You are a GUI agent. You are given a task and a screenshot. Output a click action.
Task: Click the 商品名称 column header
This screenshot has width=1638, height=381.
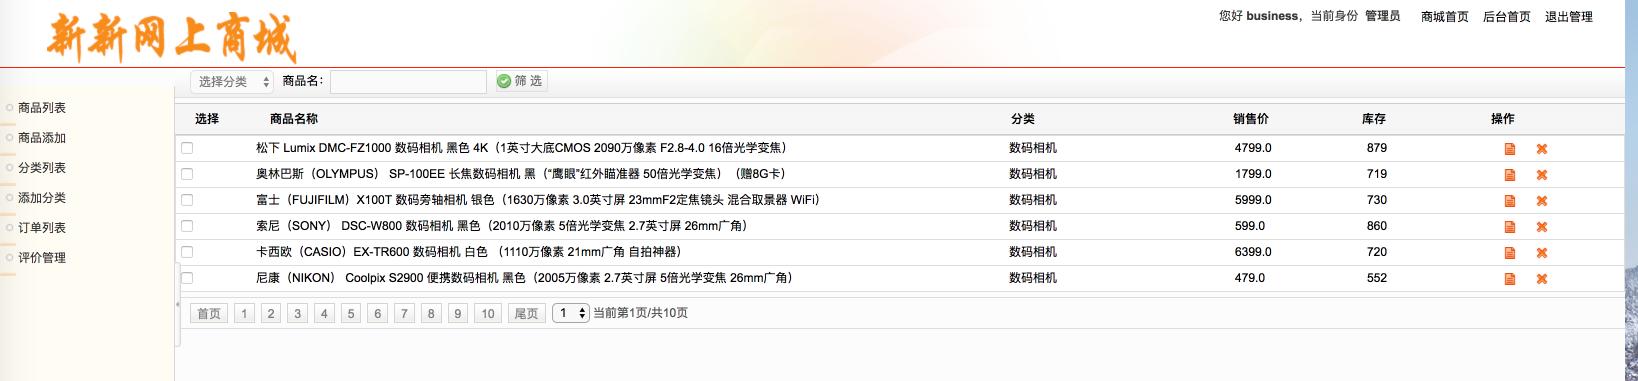(x=294, y=119)
